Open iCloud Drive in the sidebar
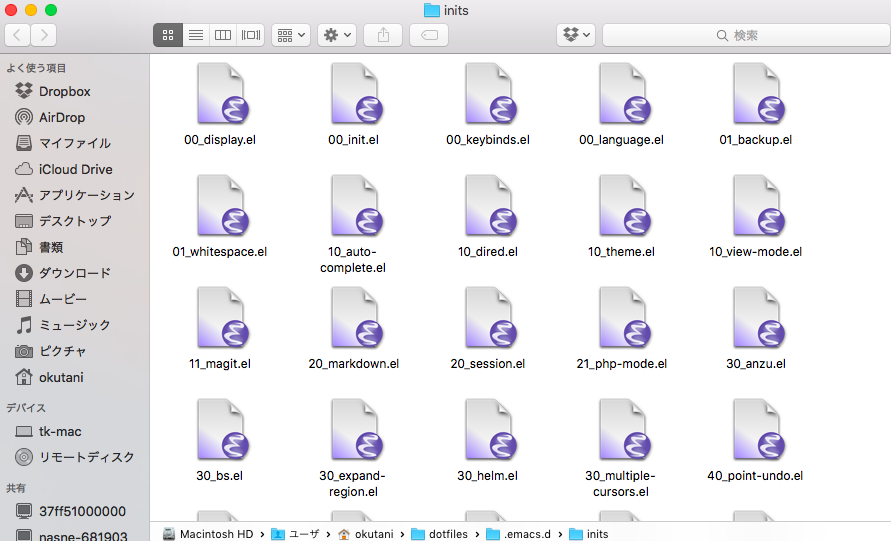This screenshot has width=891, height=541. point(75,169)
